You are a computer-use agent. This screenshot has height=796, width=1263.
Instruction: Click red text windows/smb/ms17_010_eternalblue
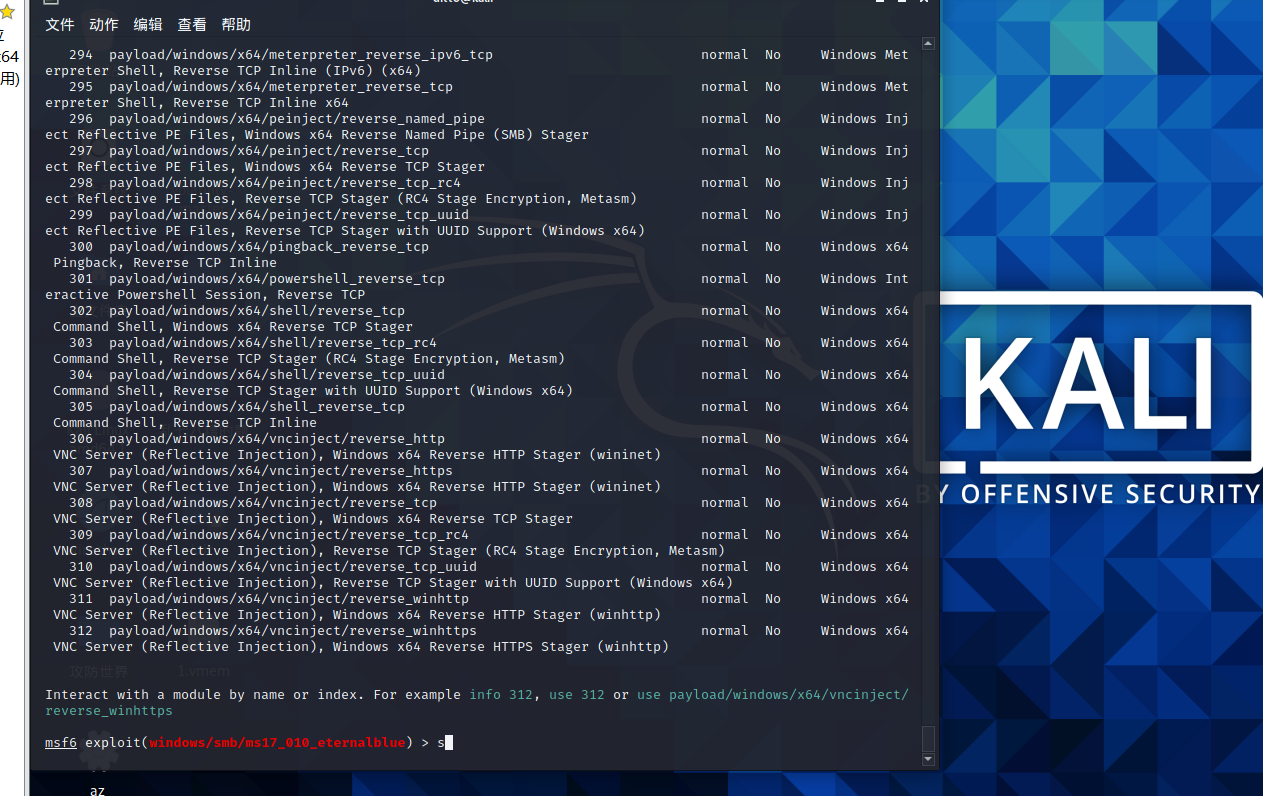coord(277,743)
